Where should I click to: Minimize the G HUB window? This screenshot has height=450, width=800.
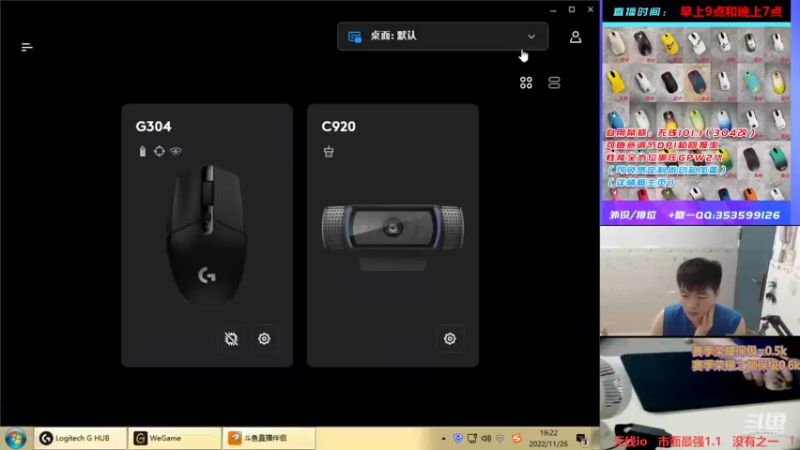553,10
